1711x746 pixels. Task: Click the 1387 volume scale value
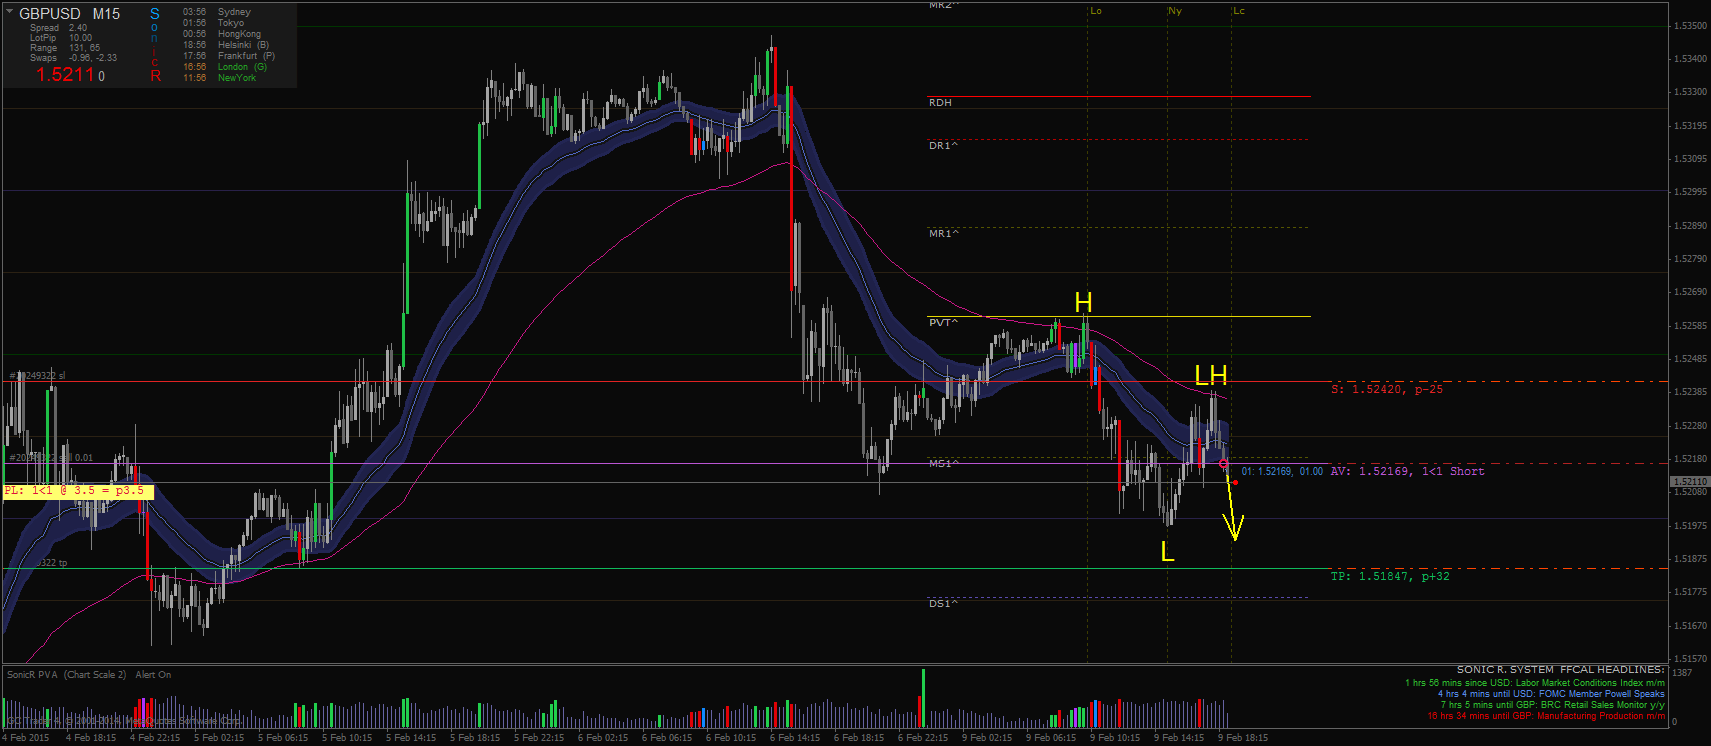pyautogui.click(x=1682, y=673)
